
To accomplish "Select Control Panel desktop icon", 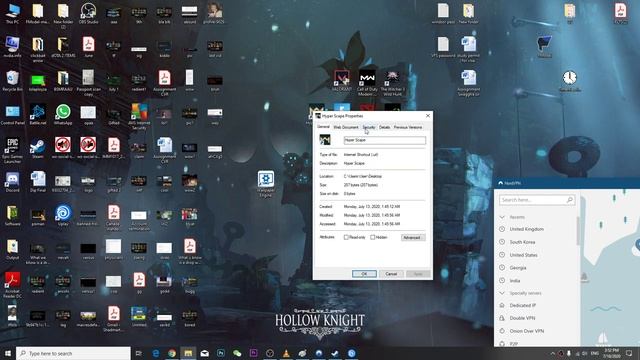I will click(12, 115).
